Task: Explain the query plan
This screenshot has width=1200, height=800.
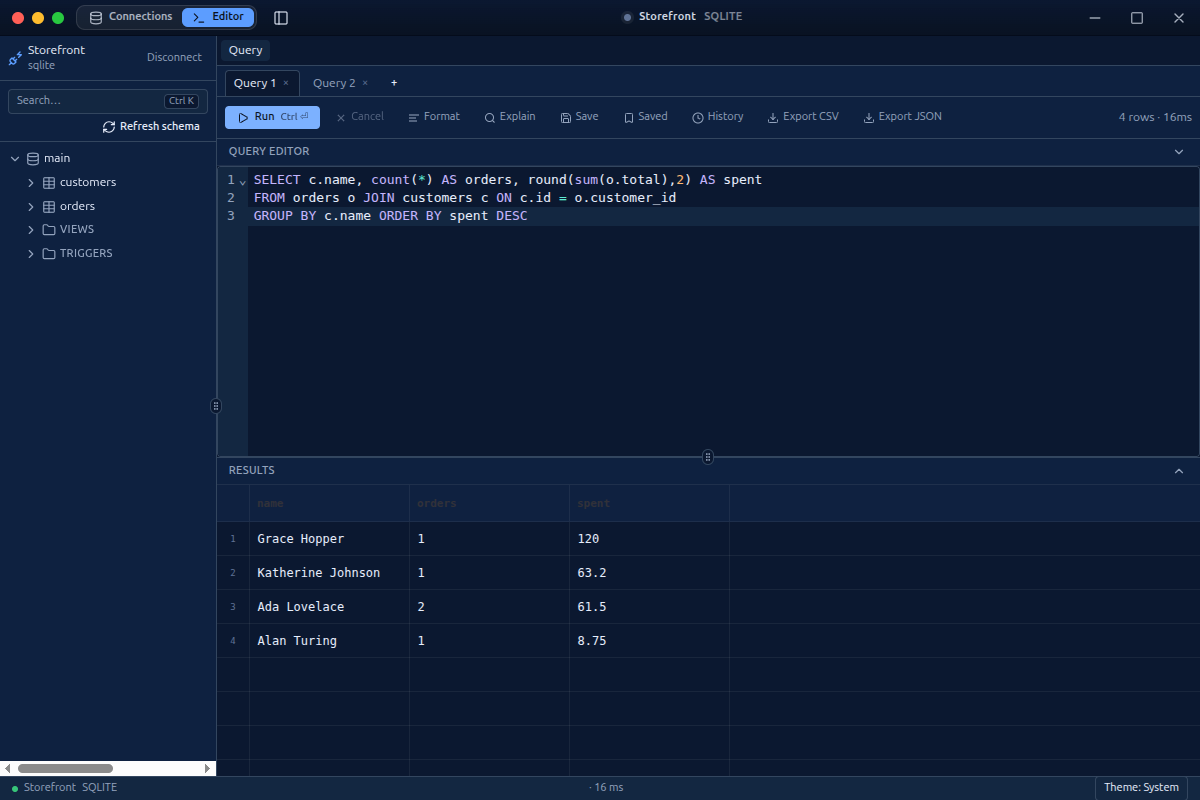Action: (x=510, y=117)
